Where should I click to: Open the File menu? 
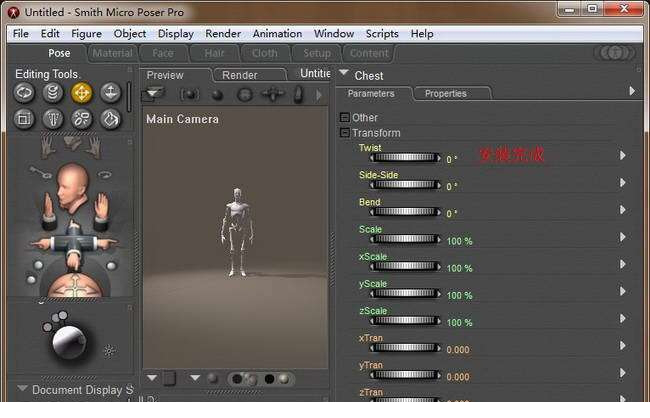[x=21, y=34]
